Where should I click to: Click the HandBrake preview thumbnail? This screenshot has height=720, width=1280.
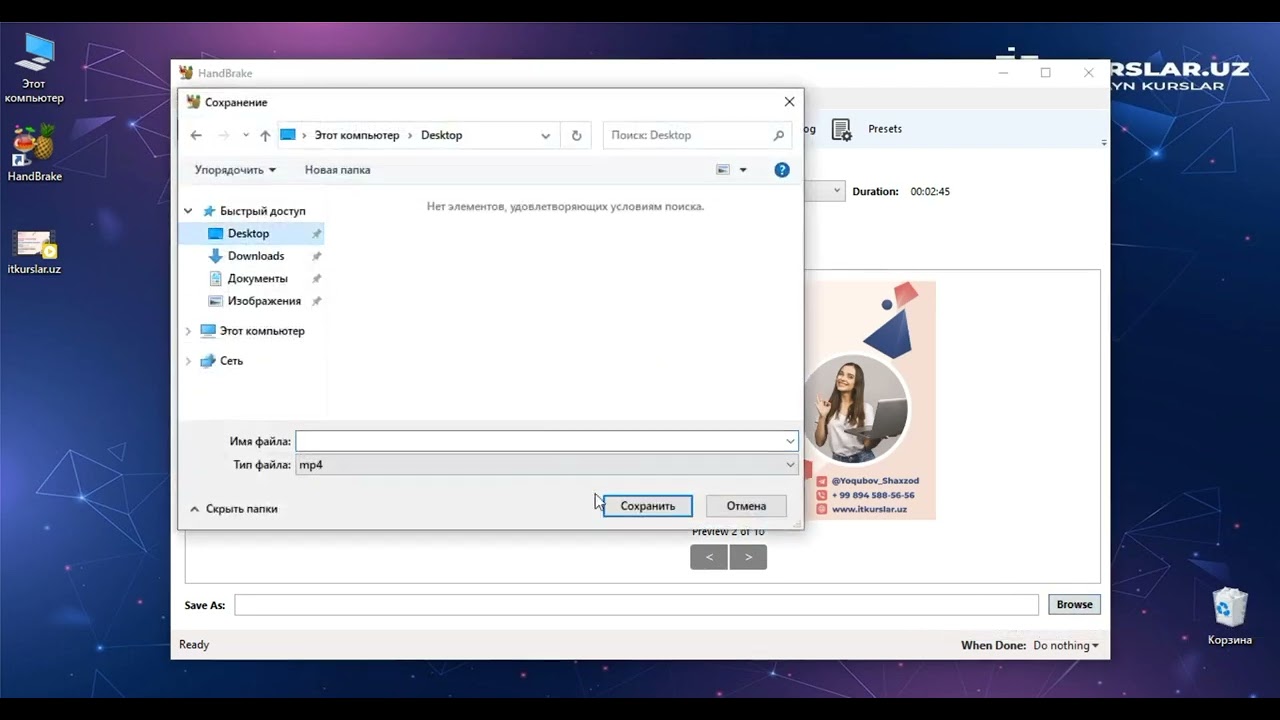coord(870,400)
